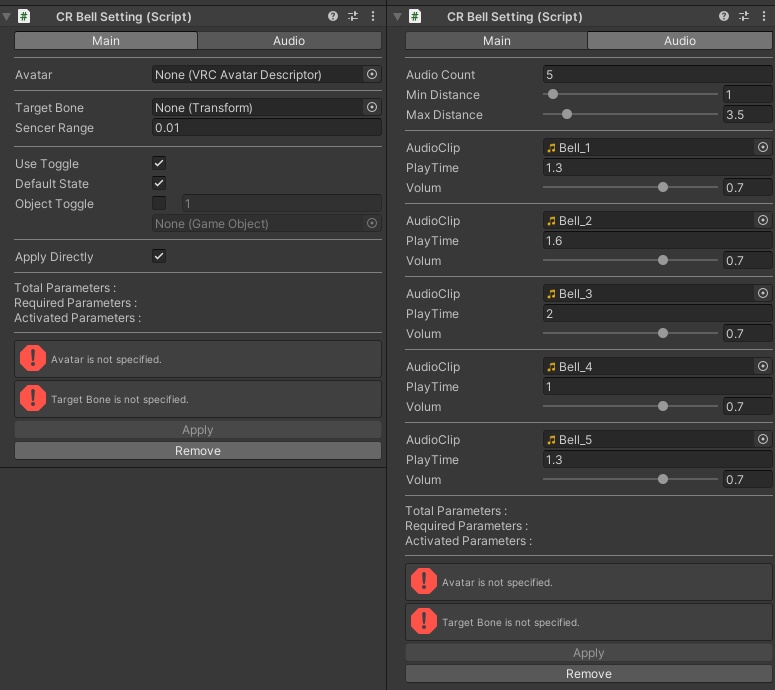Screen dimensions: 775x690
Task: Toggle the Apply Directly checkbox
Action: pos(159,257)
